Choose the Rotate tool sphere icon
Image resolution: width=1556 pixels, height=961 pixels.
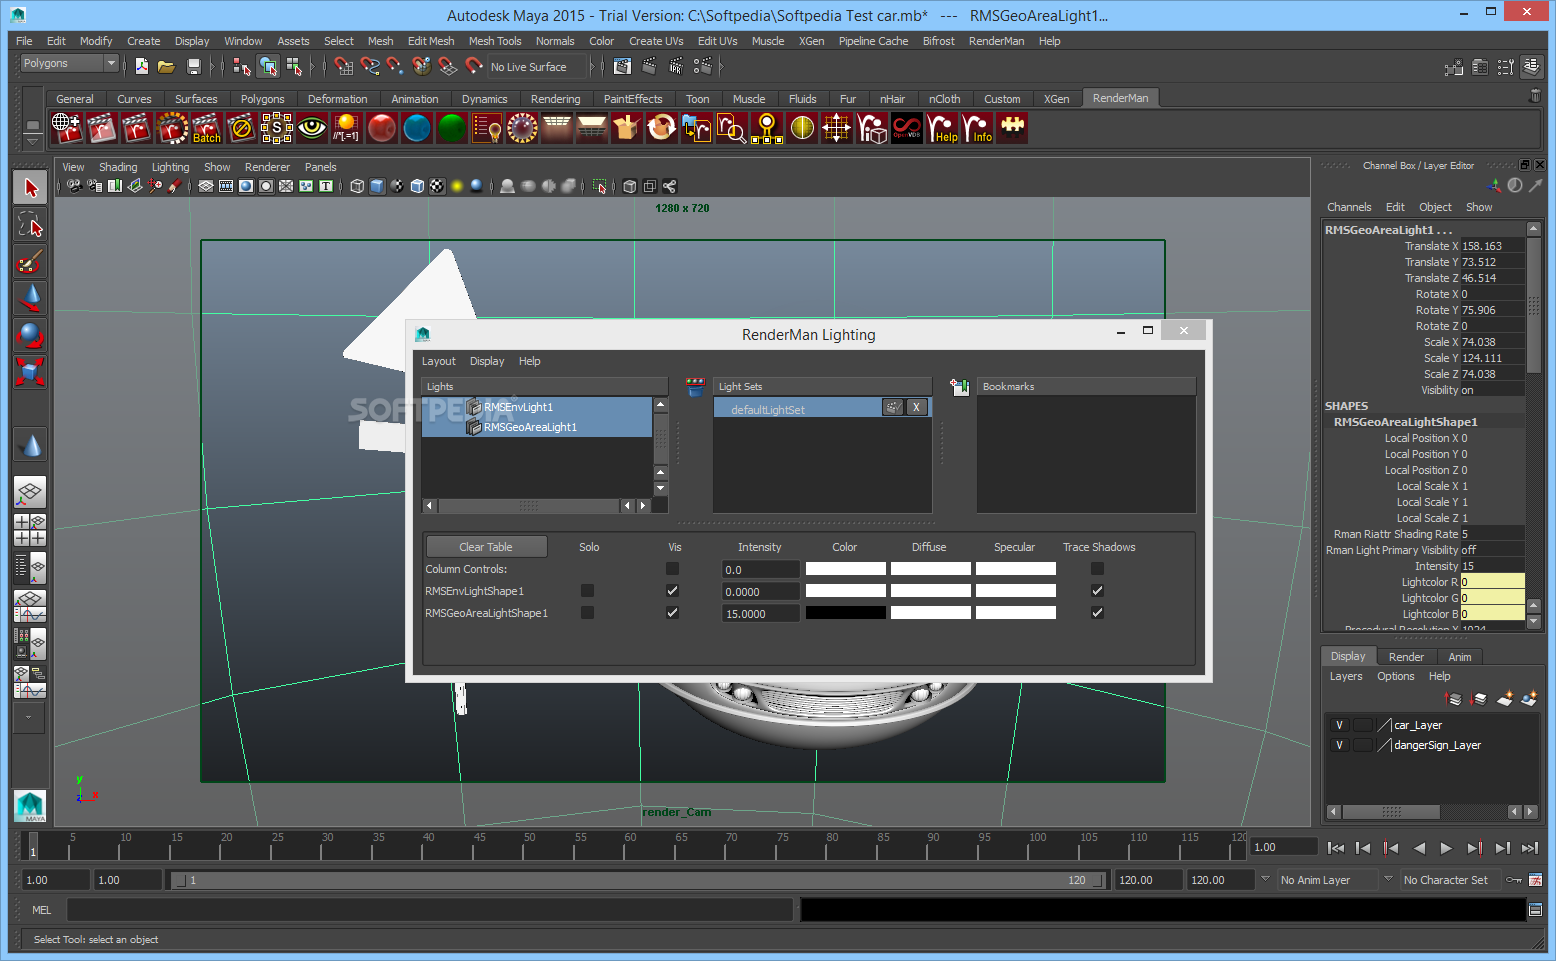pyautogui.click(x=30, y=335)
